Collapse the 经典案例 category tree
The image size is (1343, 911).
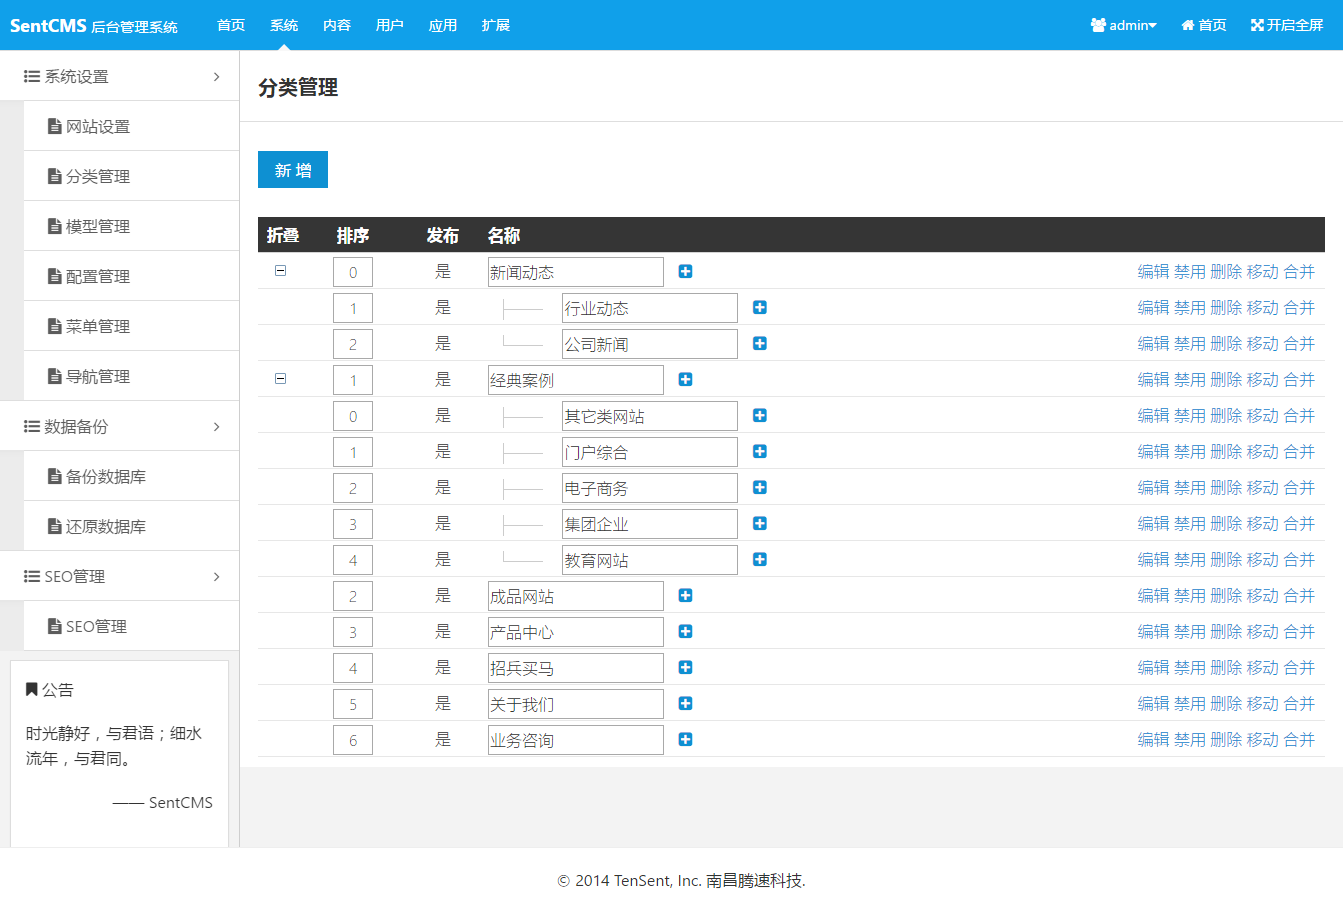pos(280,378)
